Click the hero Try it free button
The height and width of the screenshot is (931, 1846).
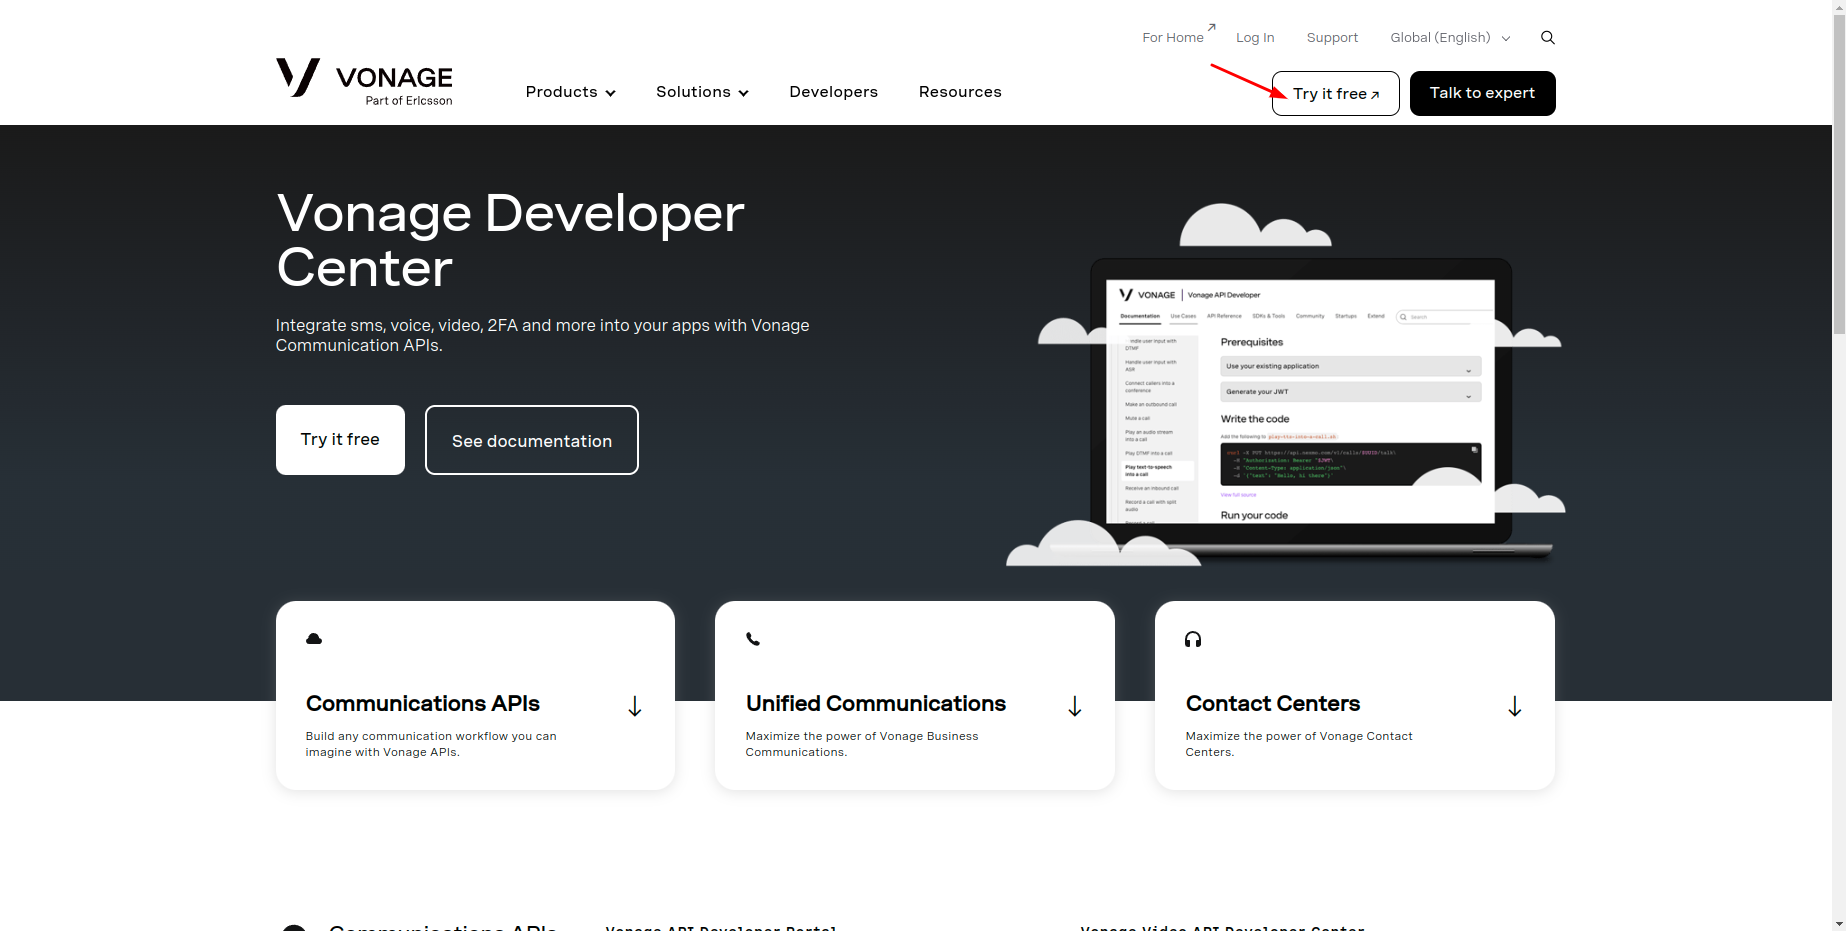(340, 440)
